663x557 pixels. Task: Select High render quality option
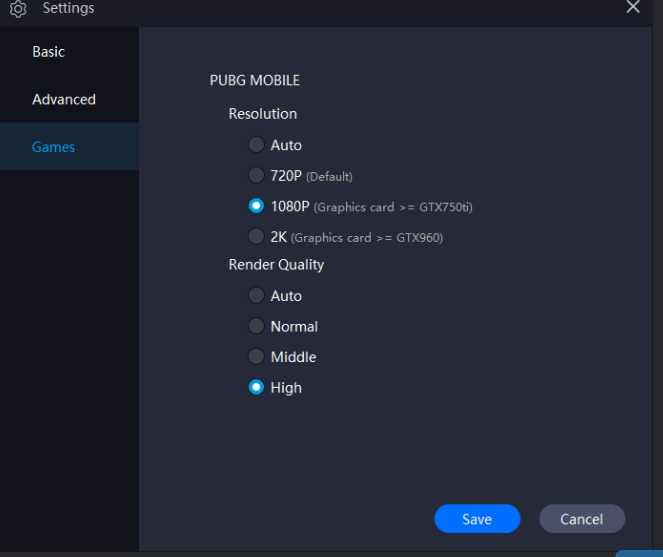(x=256, y=387)
